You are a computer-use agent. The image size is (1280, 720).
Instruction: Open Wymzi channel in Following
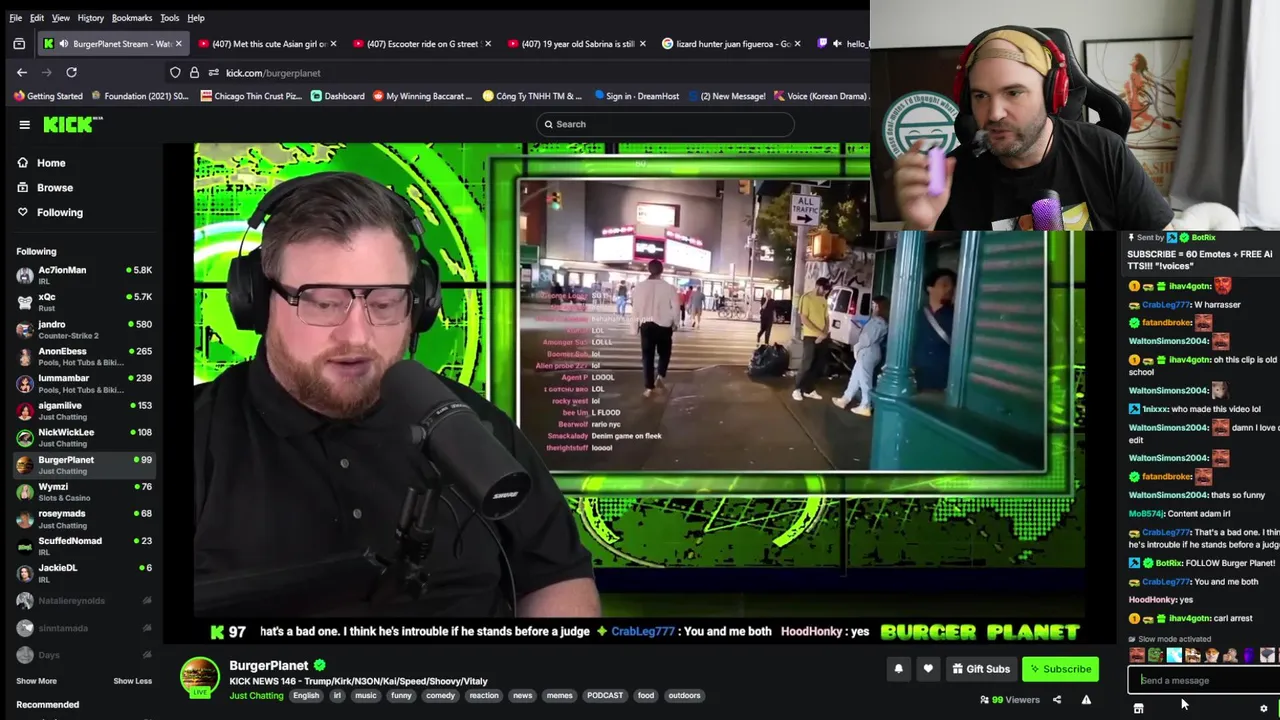coord(84,491)
